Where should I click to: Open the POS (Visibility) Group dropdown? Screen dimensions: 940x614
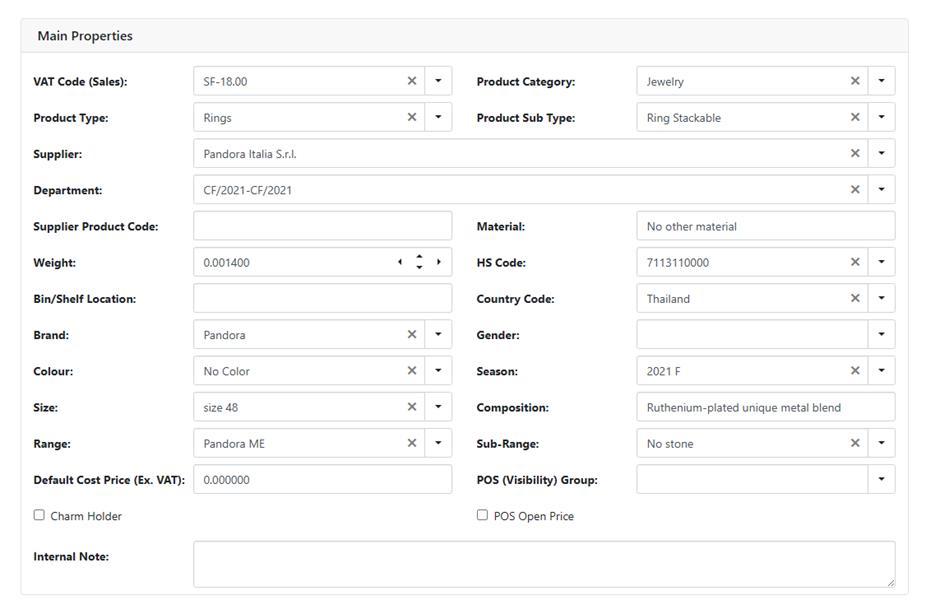[x=881, y=479]
